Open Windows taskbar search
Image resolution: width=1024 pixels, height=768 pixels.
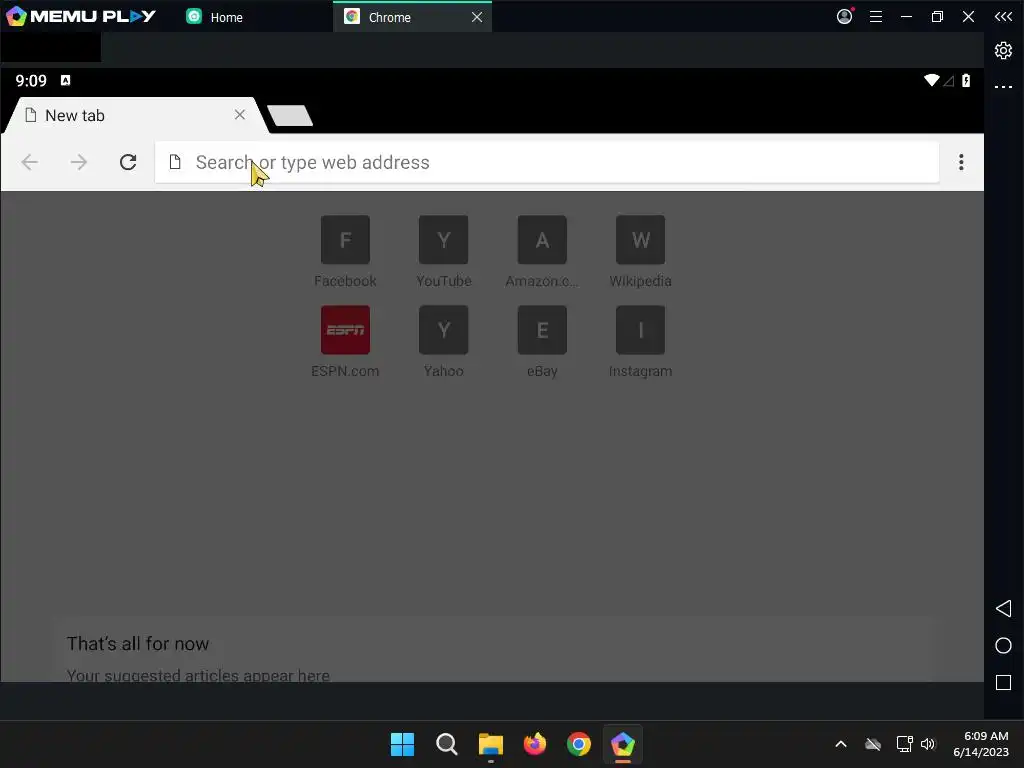447,744
